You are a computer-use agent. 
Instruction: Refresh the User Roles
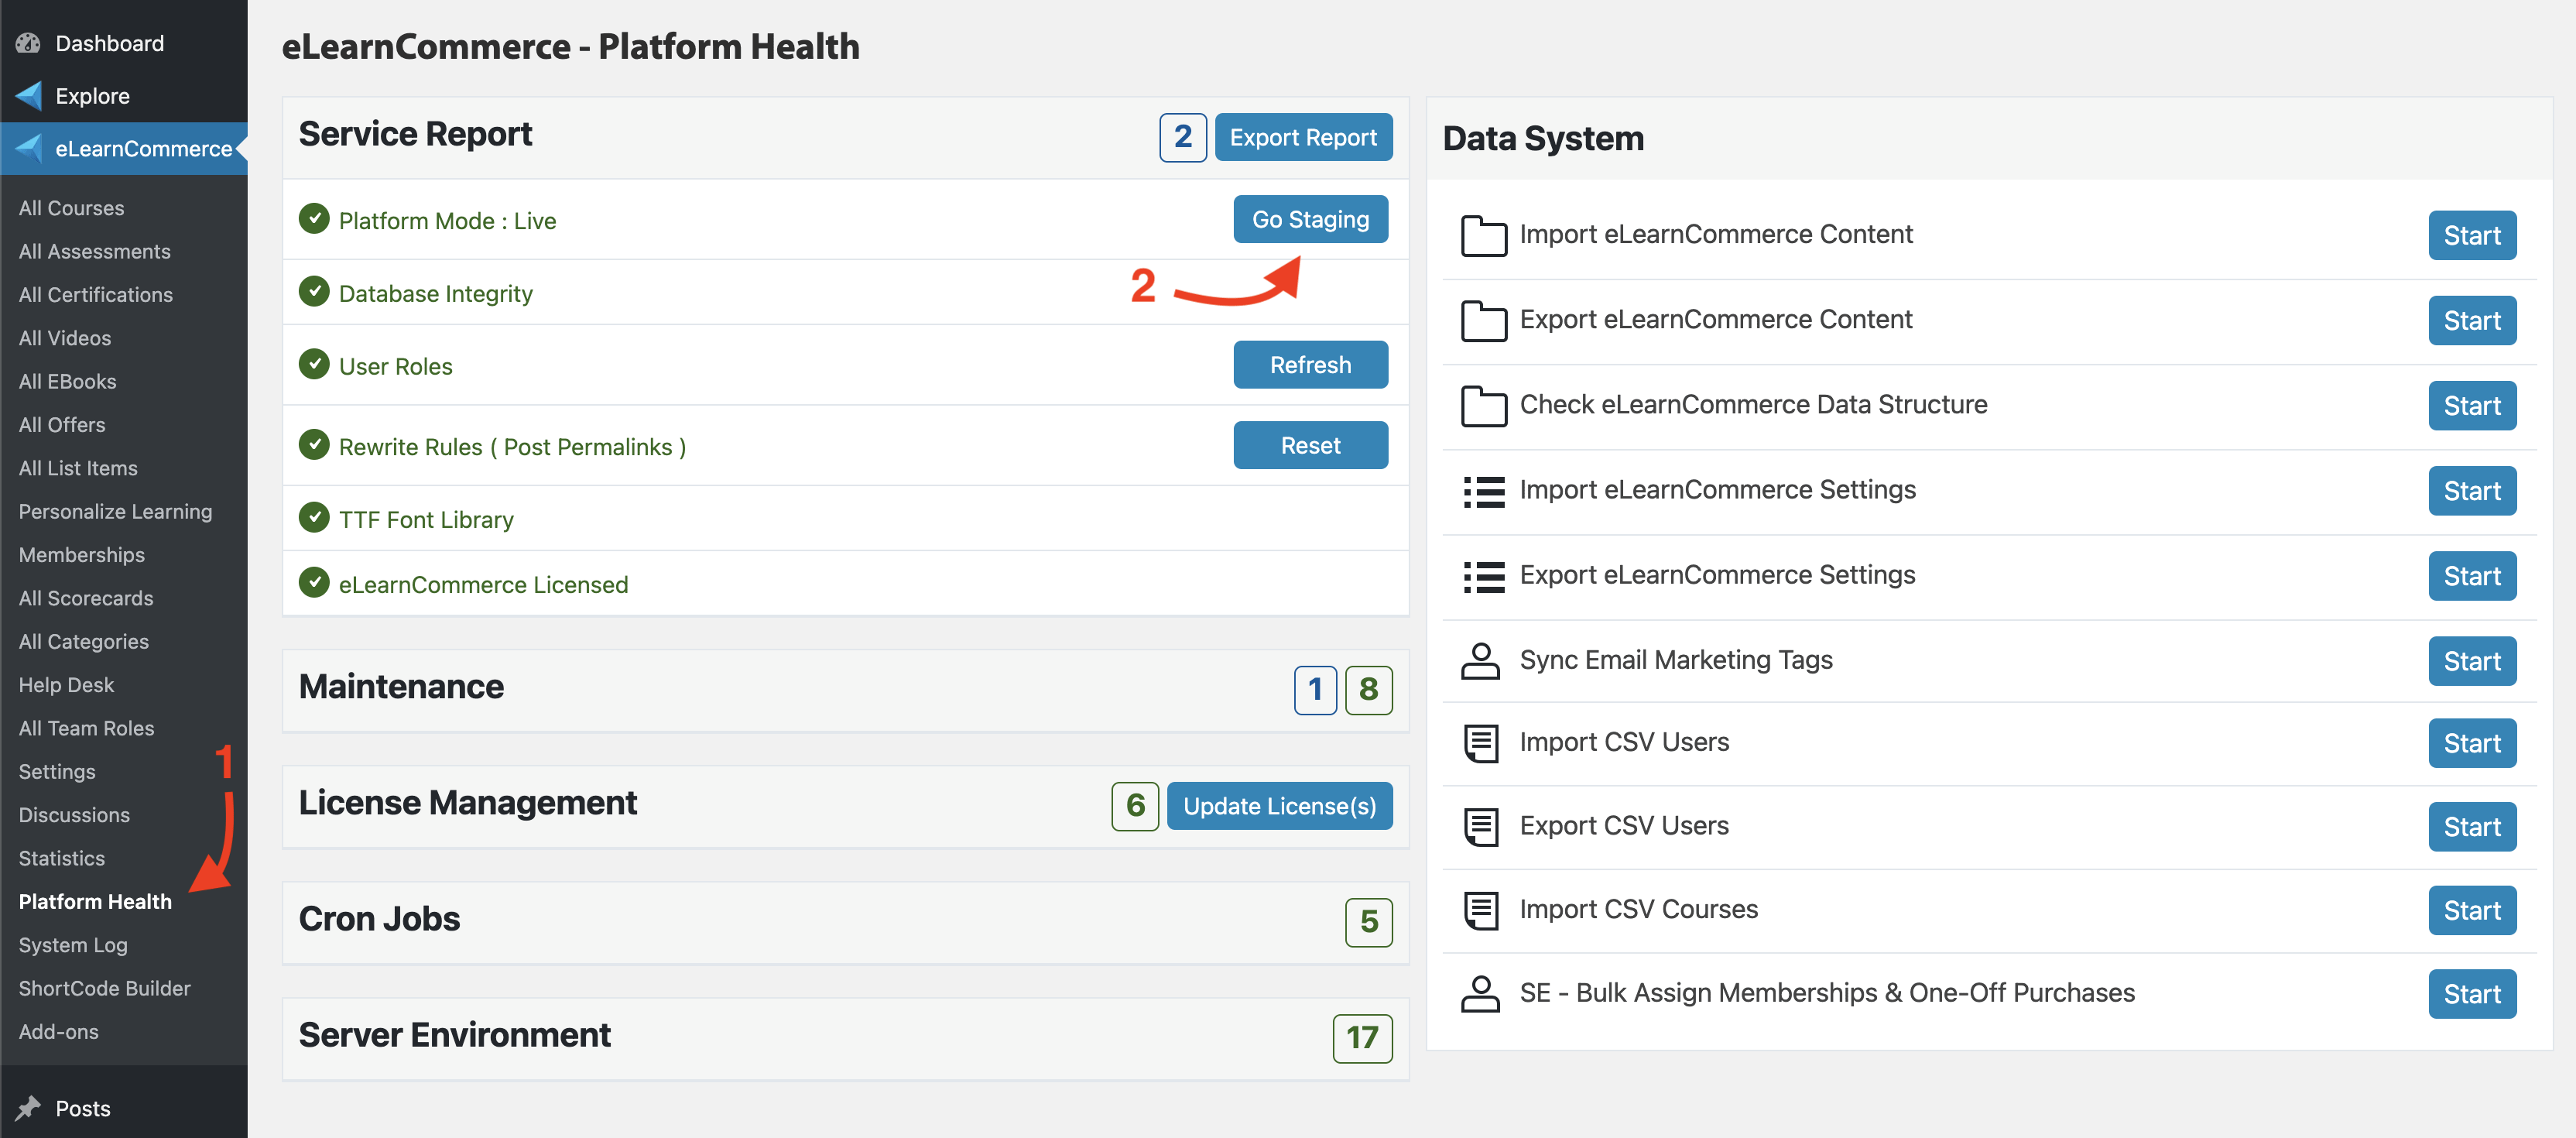[1310, 365]
